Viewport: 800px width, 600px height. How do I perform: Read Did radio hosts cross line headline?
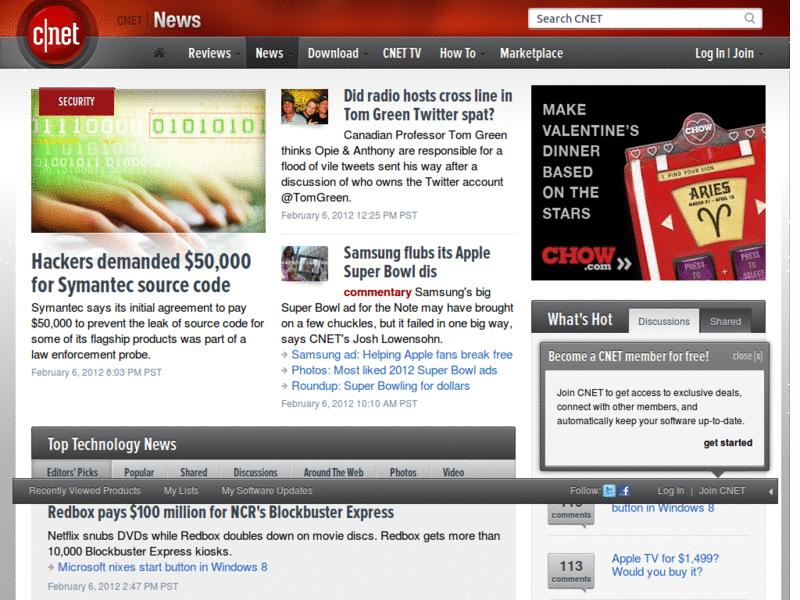pos(428,105)
